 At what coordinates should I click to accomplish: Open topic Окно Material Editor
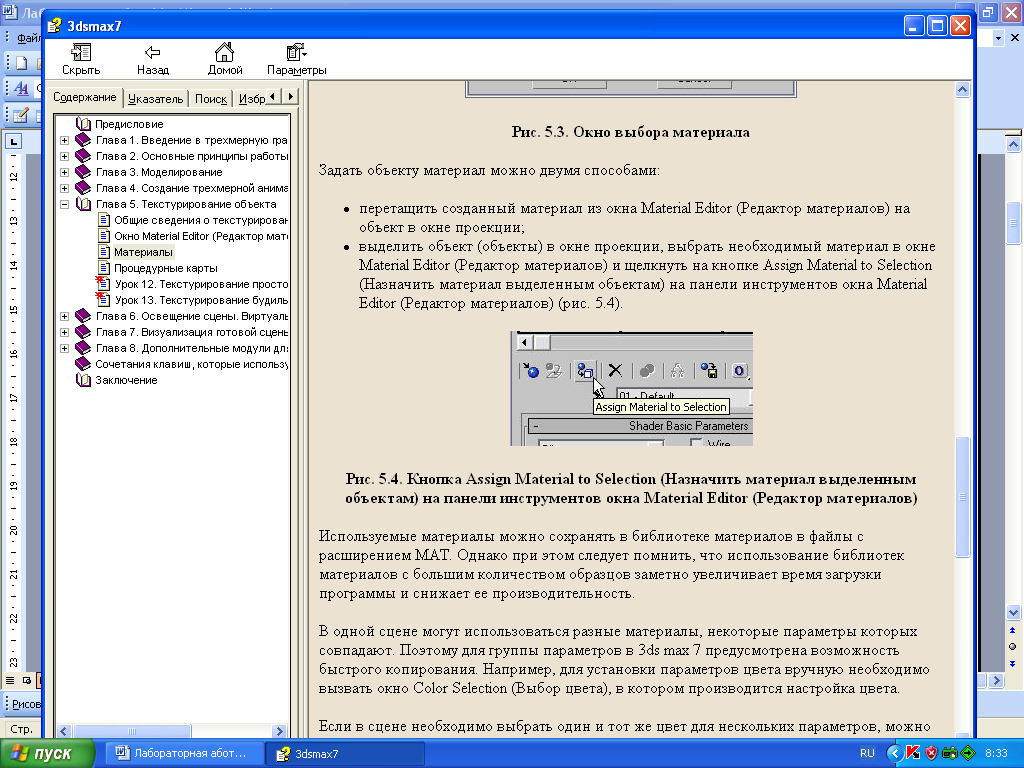click(200, 236)
